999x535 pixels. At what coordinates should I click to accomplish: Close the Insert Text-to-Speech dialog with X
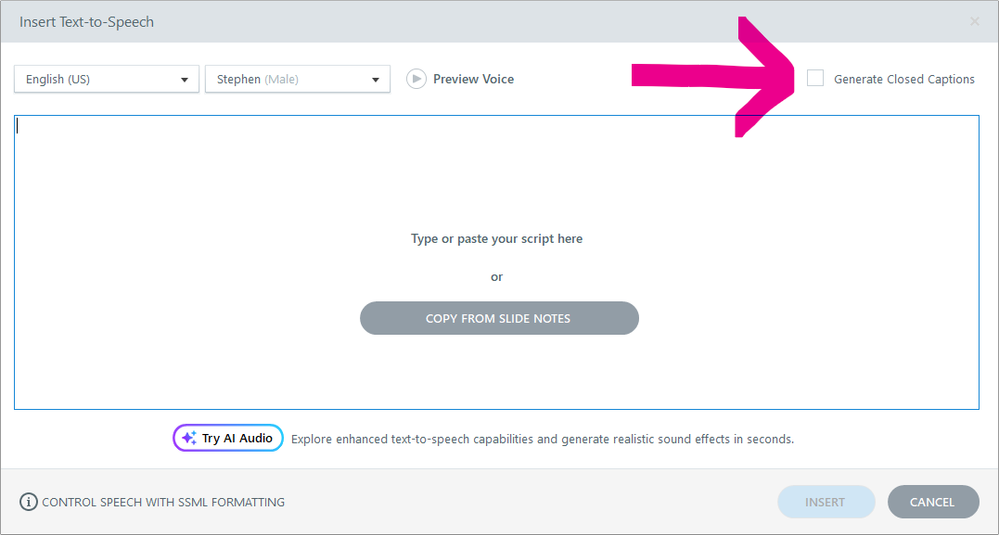pyautogui.click(x=975, y=21)
